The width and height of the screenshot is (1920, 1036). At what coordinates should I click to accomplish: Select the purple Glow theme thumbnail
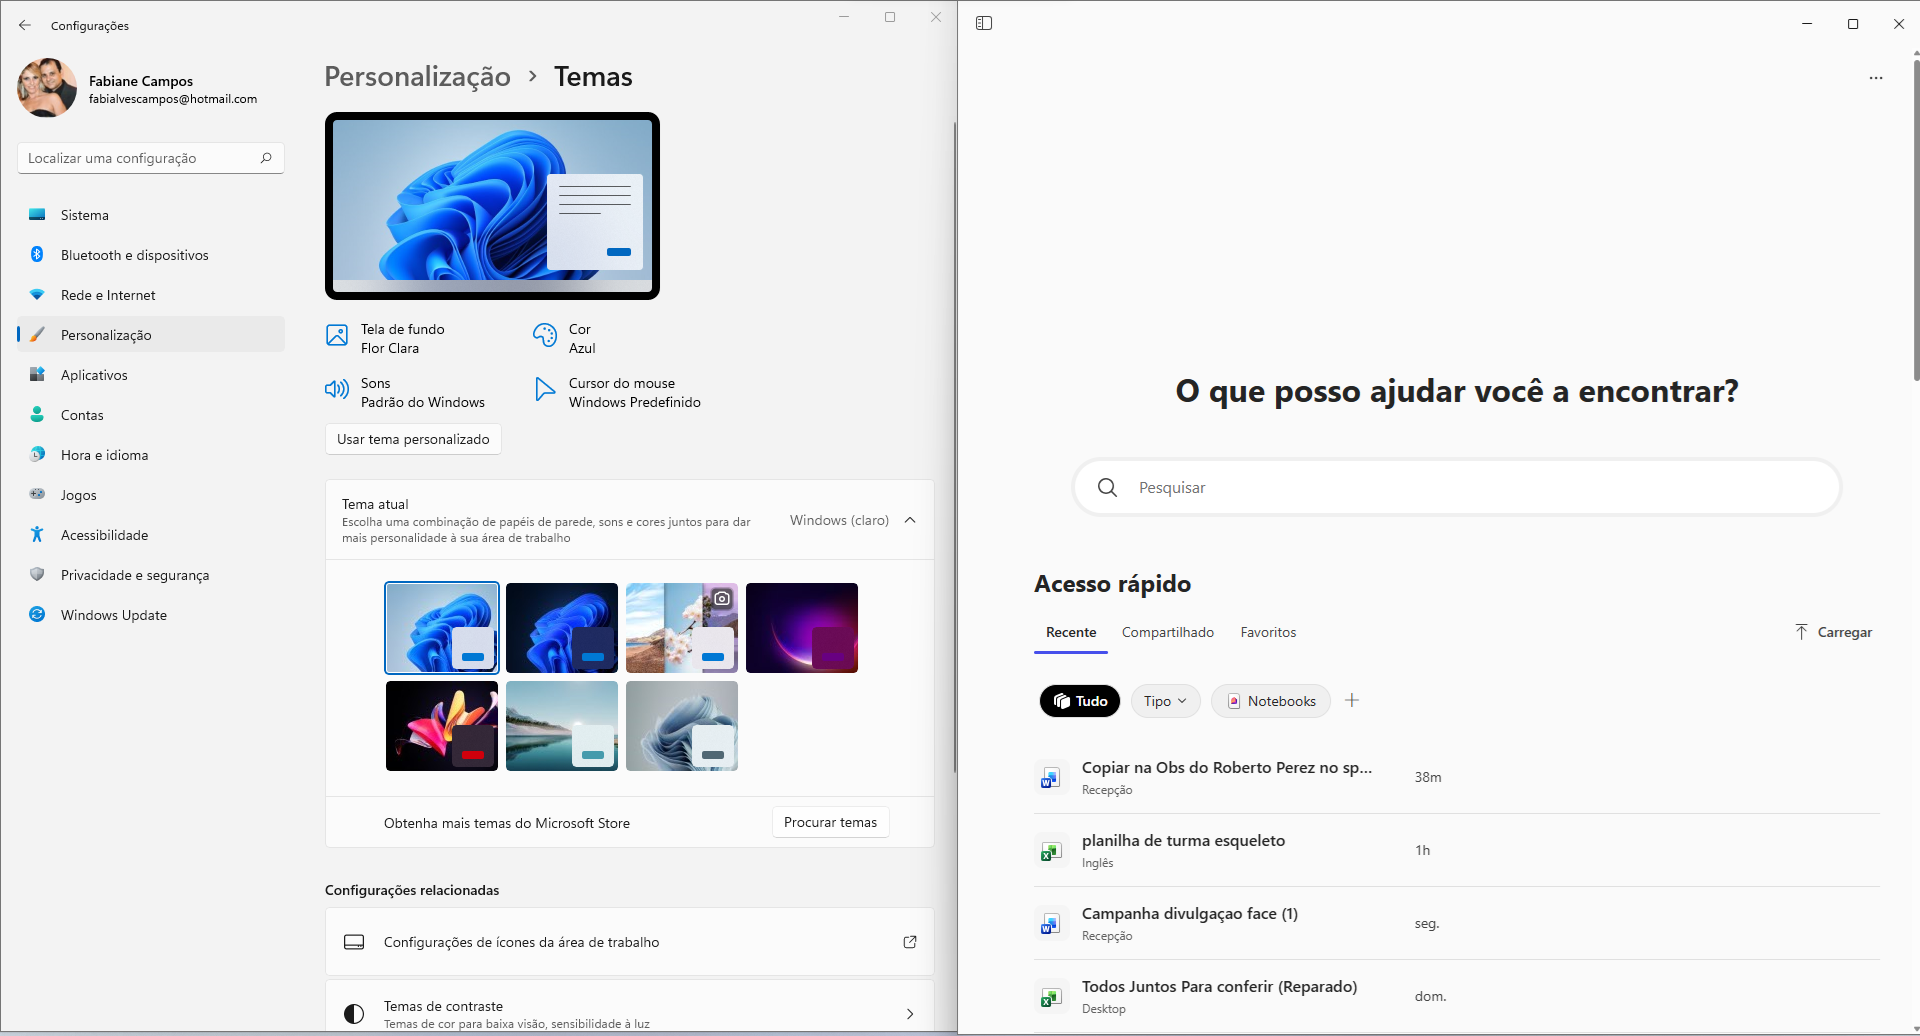[802, 628]
